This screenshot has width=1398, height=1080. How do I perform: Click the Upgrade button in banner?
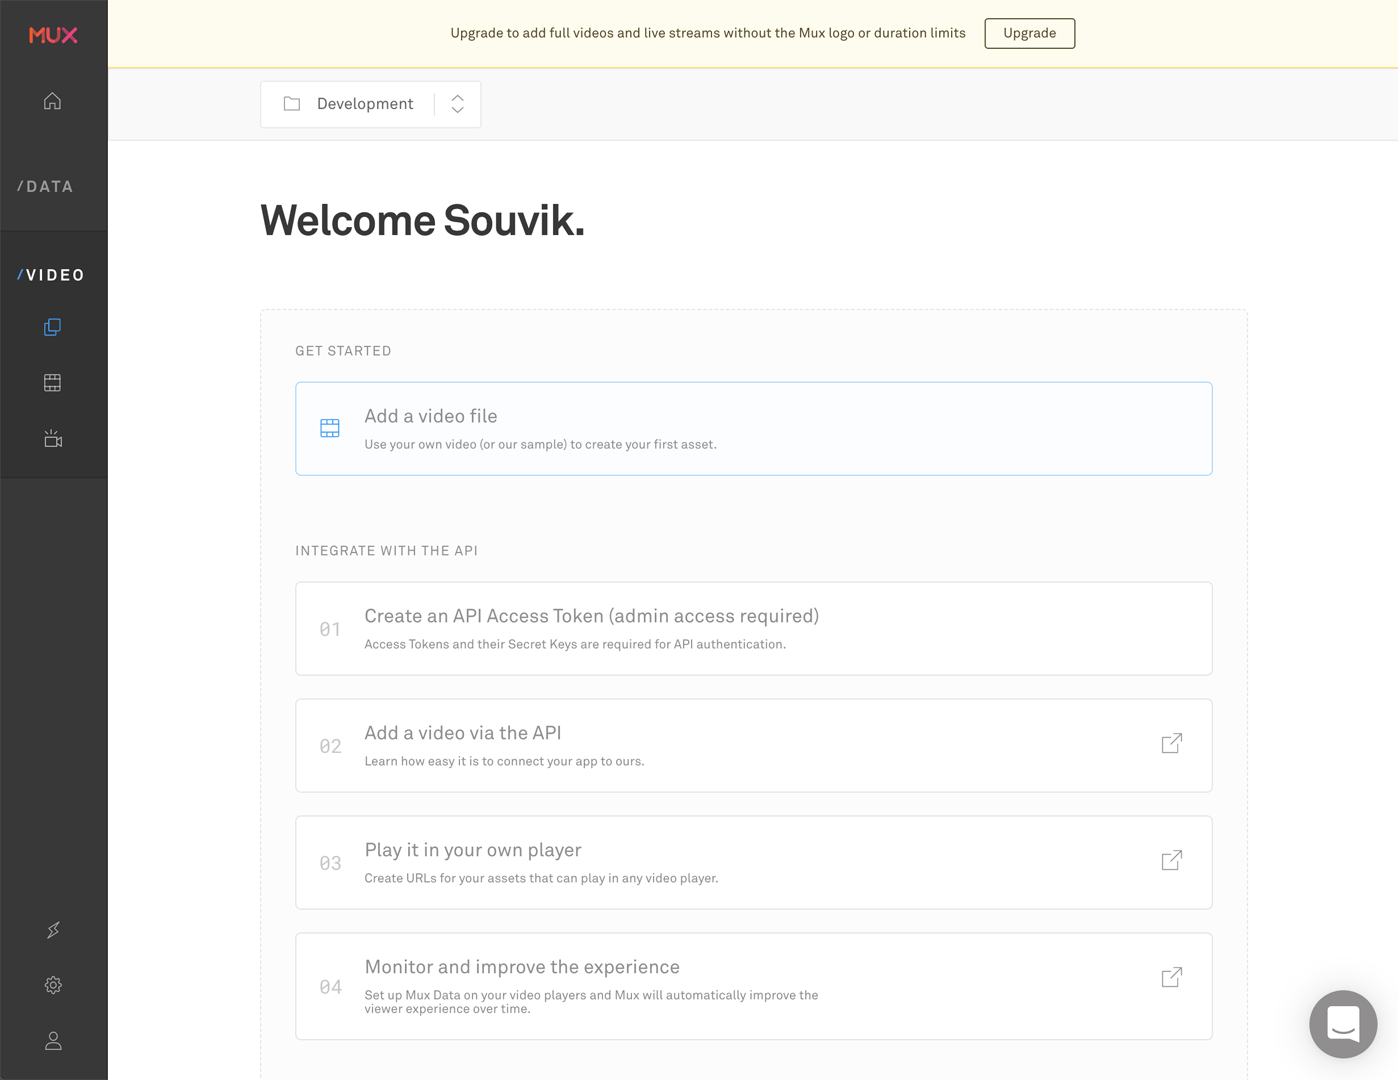pos(1029,33)
